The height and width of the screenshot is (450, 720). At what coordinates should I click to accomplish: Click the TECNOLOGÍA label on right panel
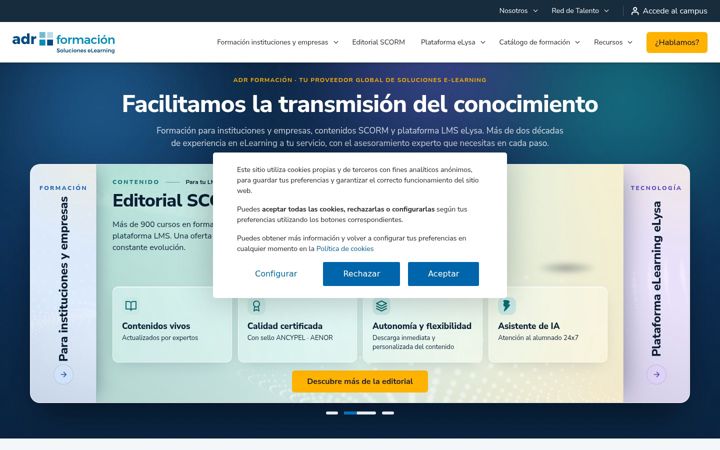(656, 188)
